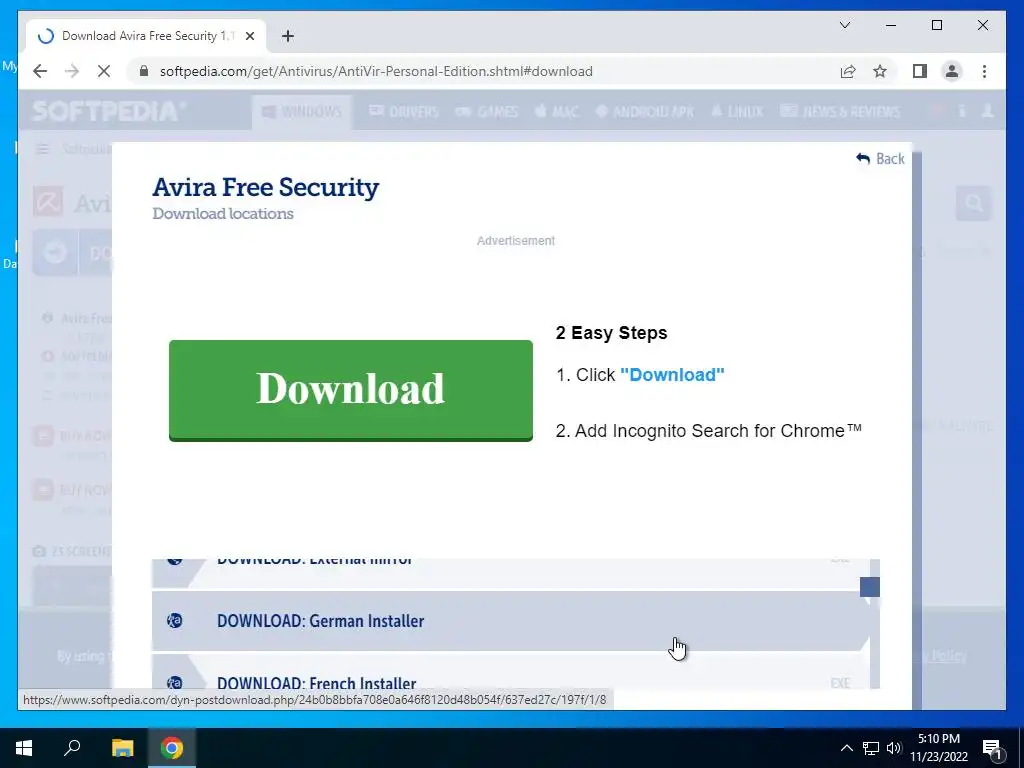Open Softpedia LINUX section

[737, 112]
